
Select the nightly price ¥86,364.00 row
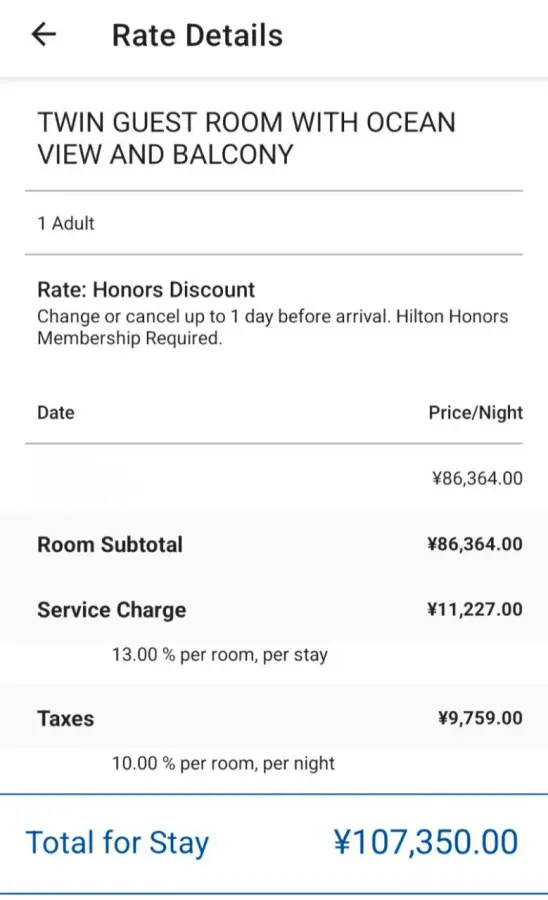coord(274,478)
